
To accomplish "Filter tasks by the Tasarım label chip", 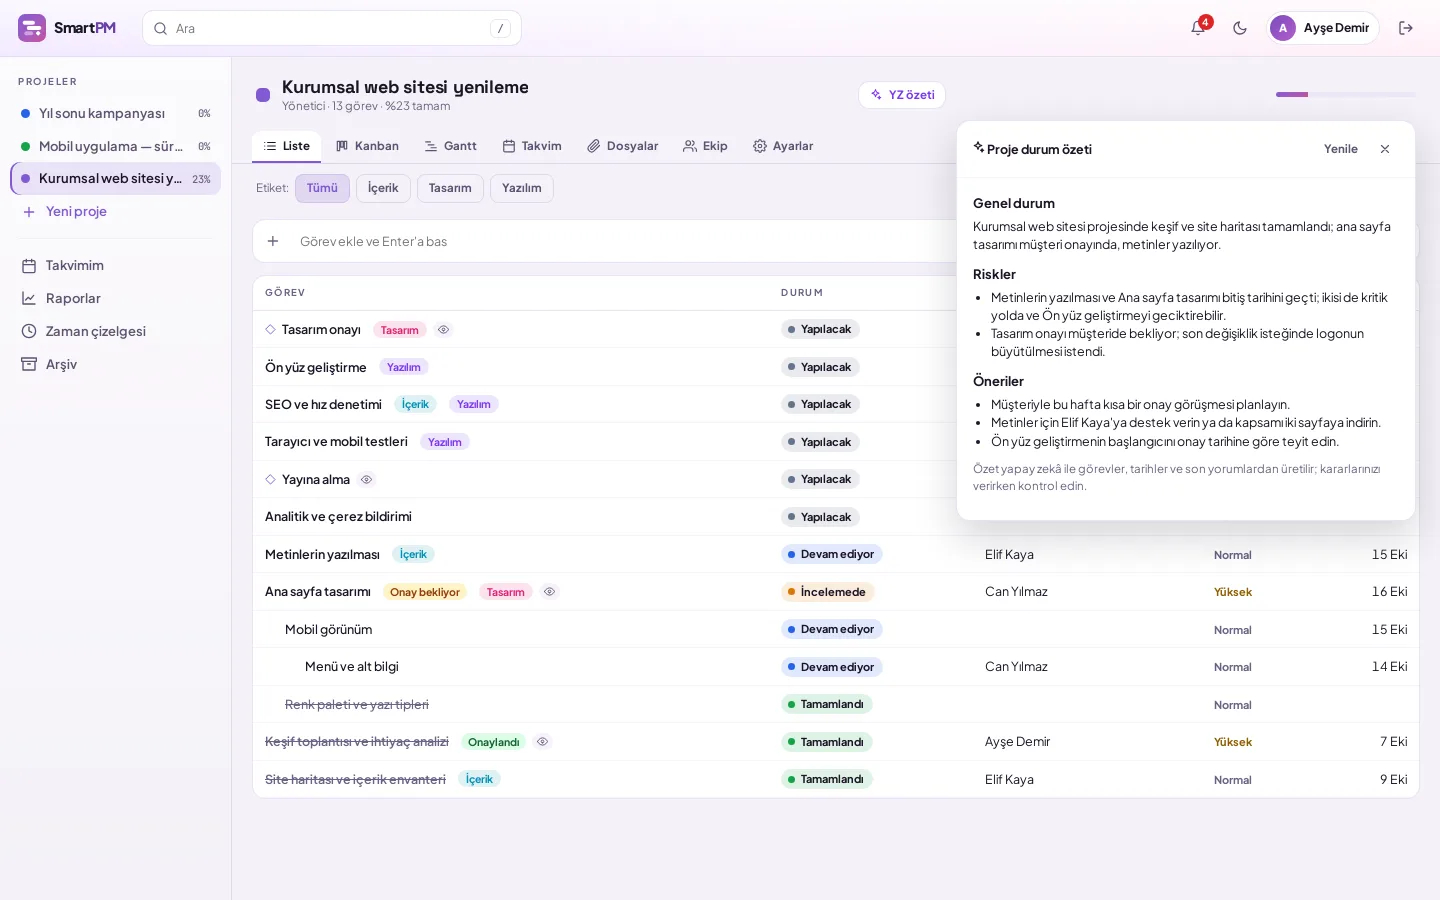I will pyautogui.click(x=450, y=188).
